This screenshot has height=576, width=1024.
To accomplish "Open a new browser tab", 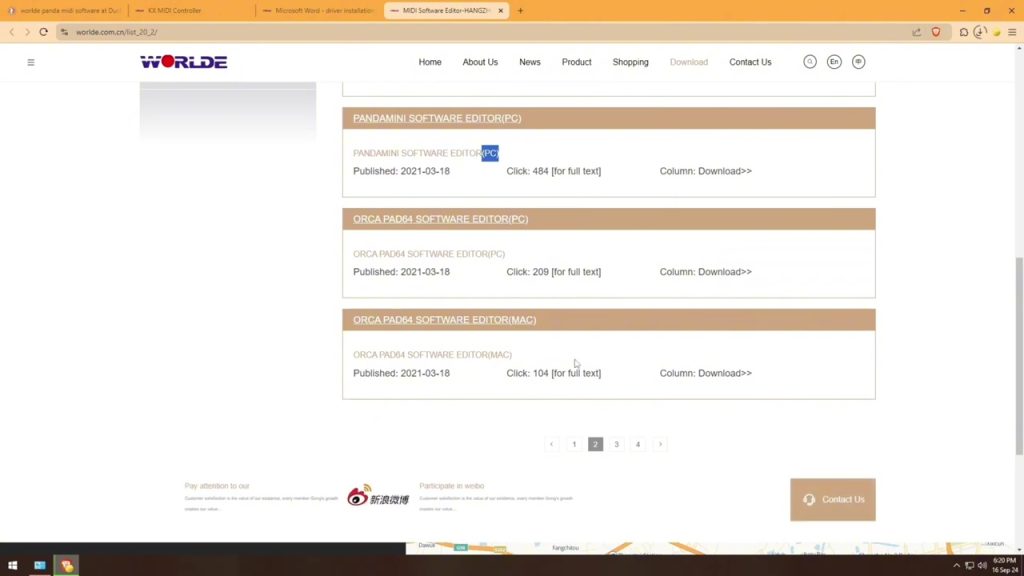I will (x=520, y=10).
